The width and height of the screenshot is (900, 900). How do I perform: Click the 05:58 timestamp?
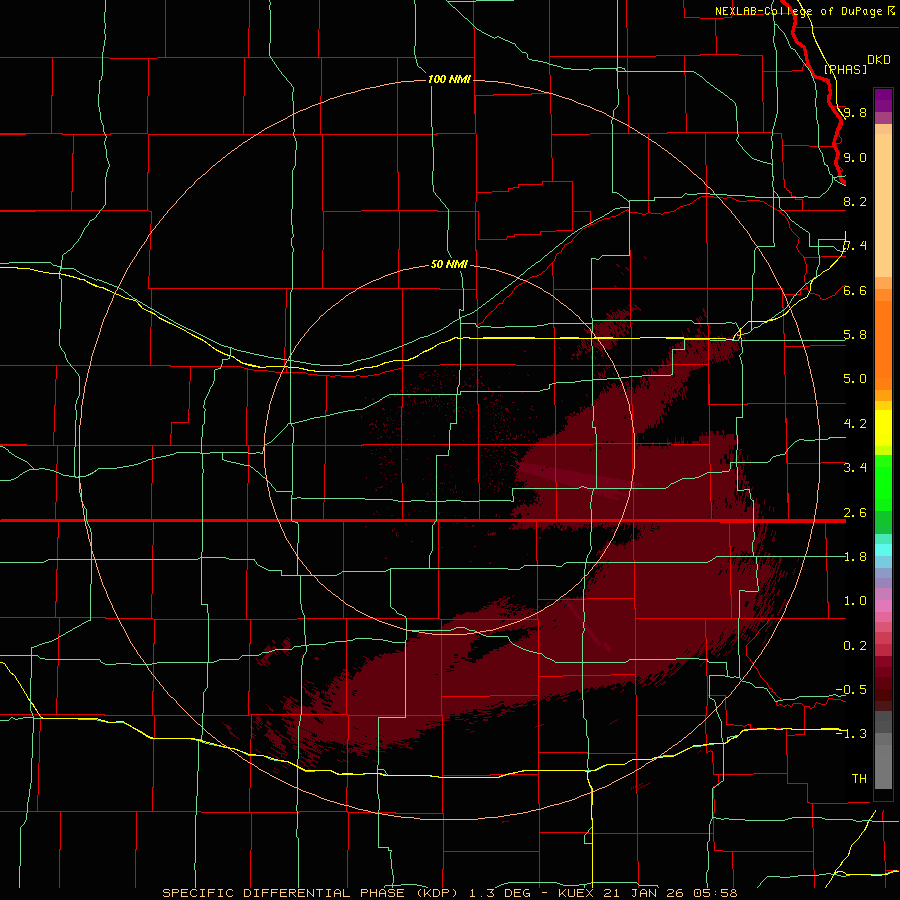[x=716, y=893]
